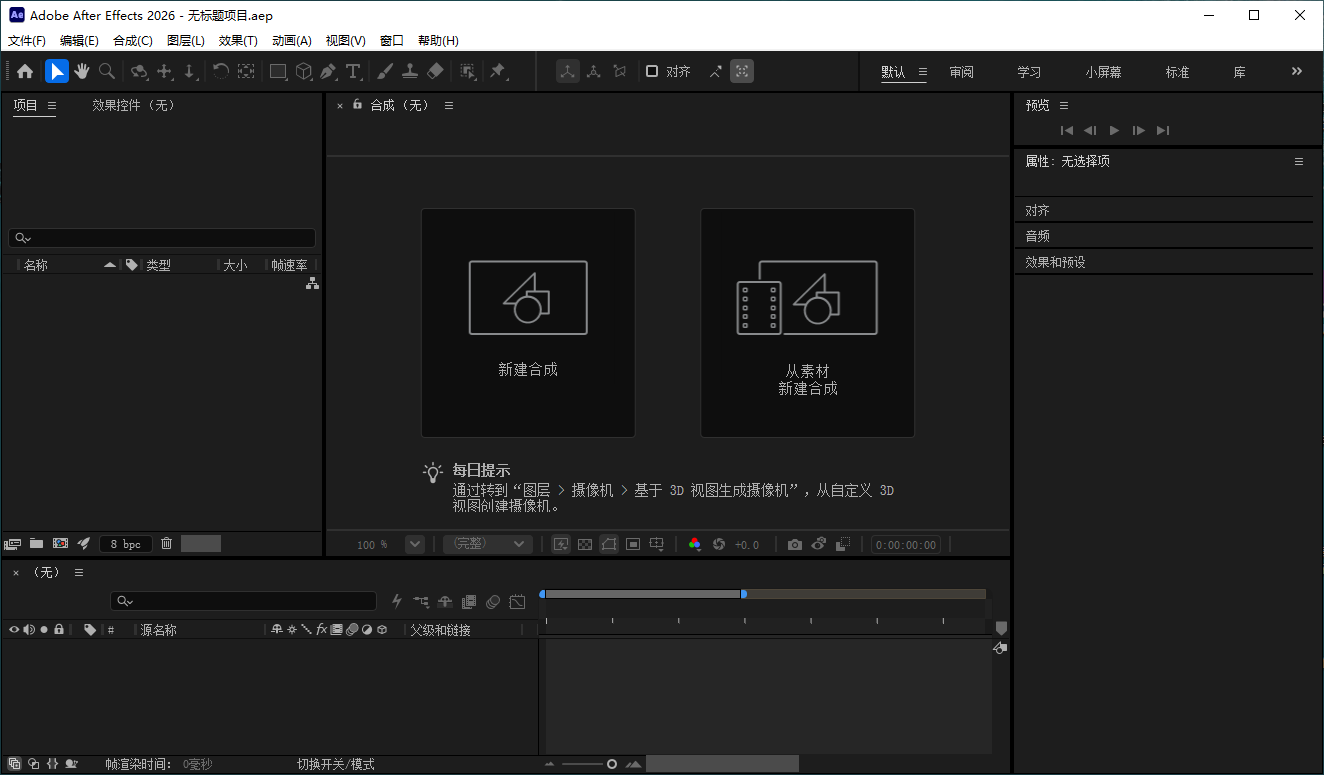
Task: Select the Brush tool
Action: [x=385, y=71]
